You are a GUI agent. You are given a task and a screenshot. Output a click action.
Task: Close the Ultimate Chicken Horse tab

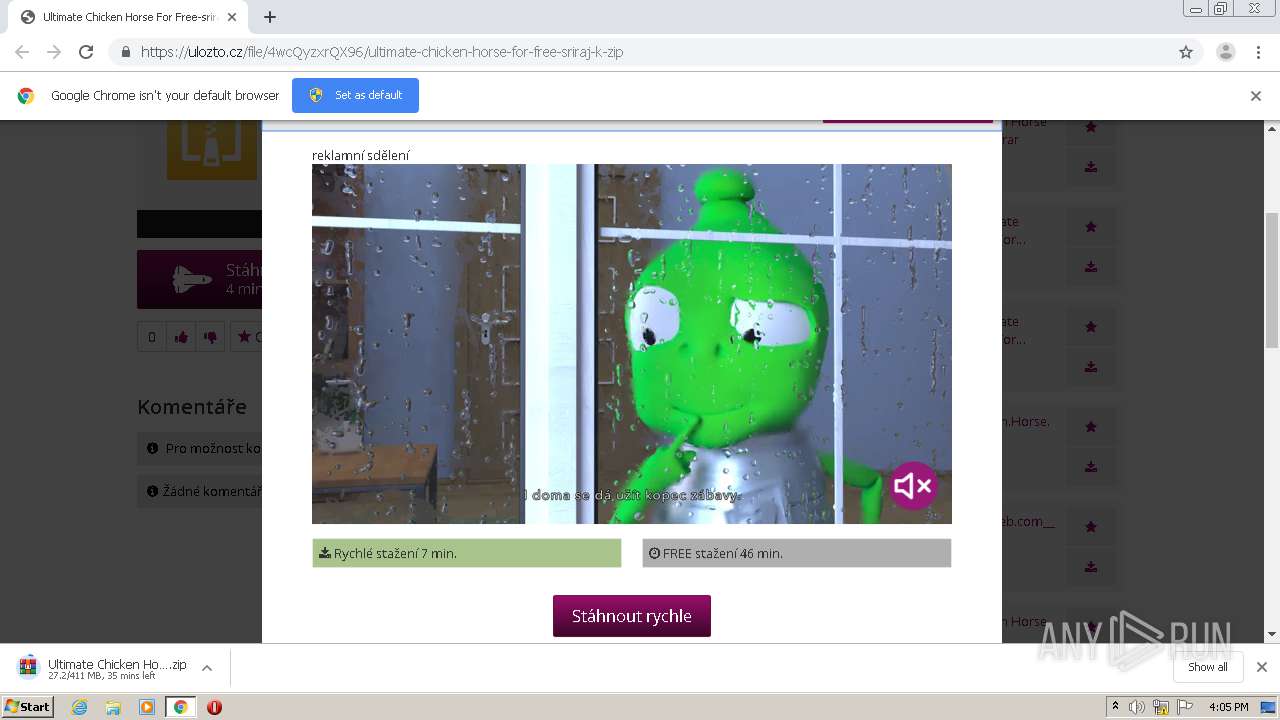pyautogui.click(x=233, y=17)
